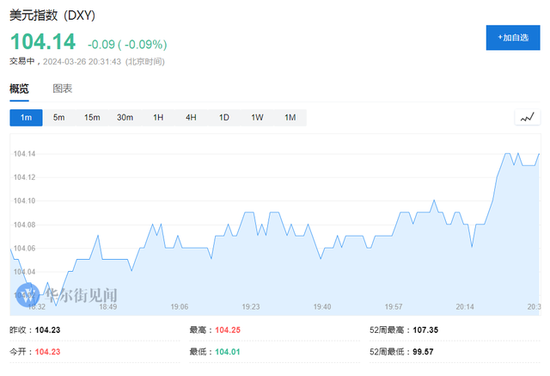Switch chart to 4H timeframe
Viewport: 550px width, 376px height.
tap(191, 118)
